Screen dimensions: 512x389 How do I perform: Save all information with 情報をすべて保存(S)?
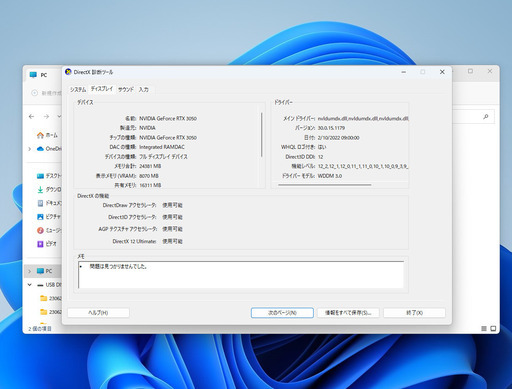348,313
